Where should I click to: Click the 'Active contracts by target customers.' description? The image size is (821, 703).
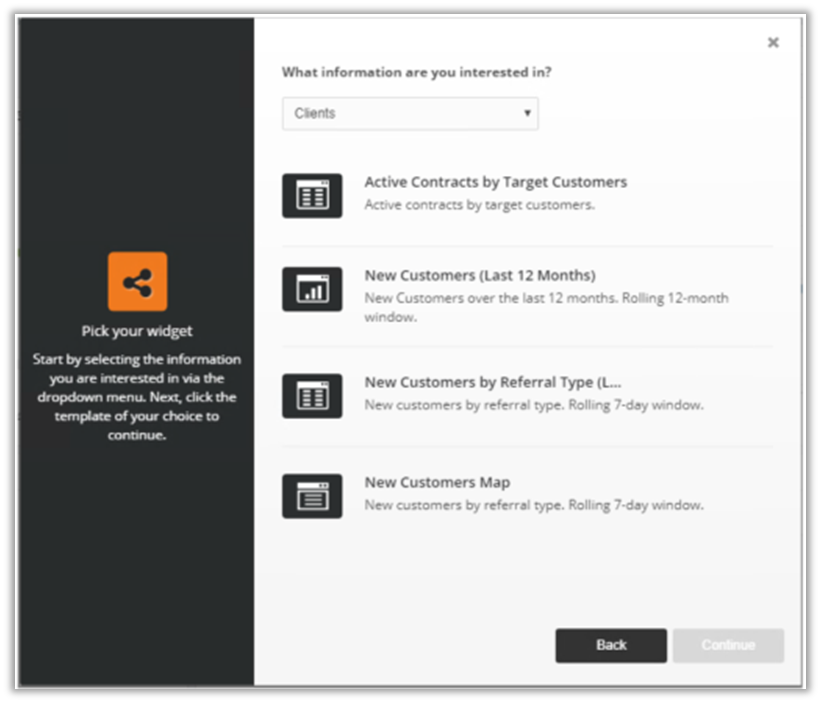click(479, 205)
